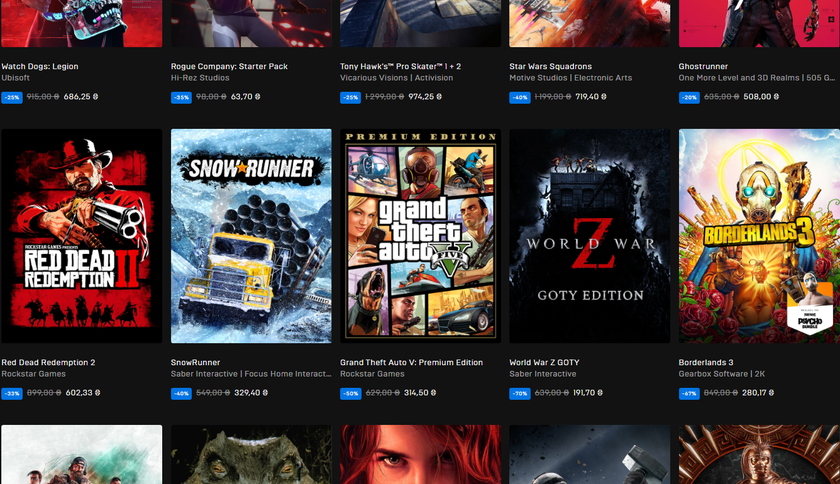Viewport: 840px width, 484px height.
Task: Click the 191,70 price of World War Z
Action: pos(588,393)
